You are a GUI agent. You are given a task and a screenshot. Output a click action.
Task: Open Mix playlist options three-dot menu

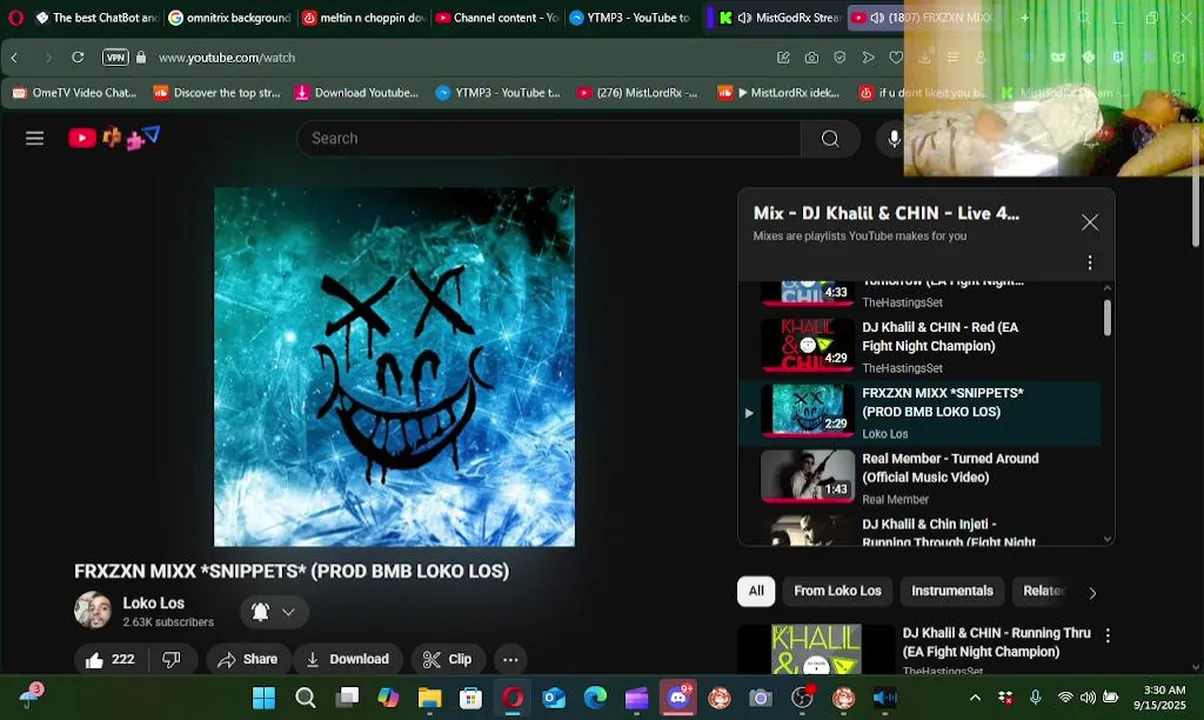click(1090, 262)
